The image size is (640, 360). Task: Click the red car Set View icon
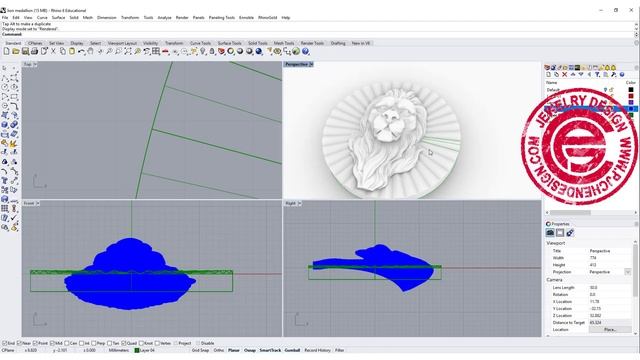coord(165,51)
